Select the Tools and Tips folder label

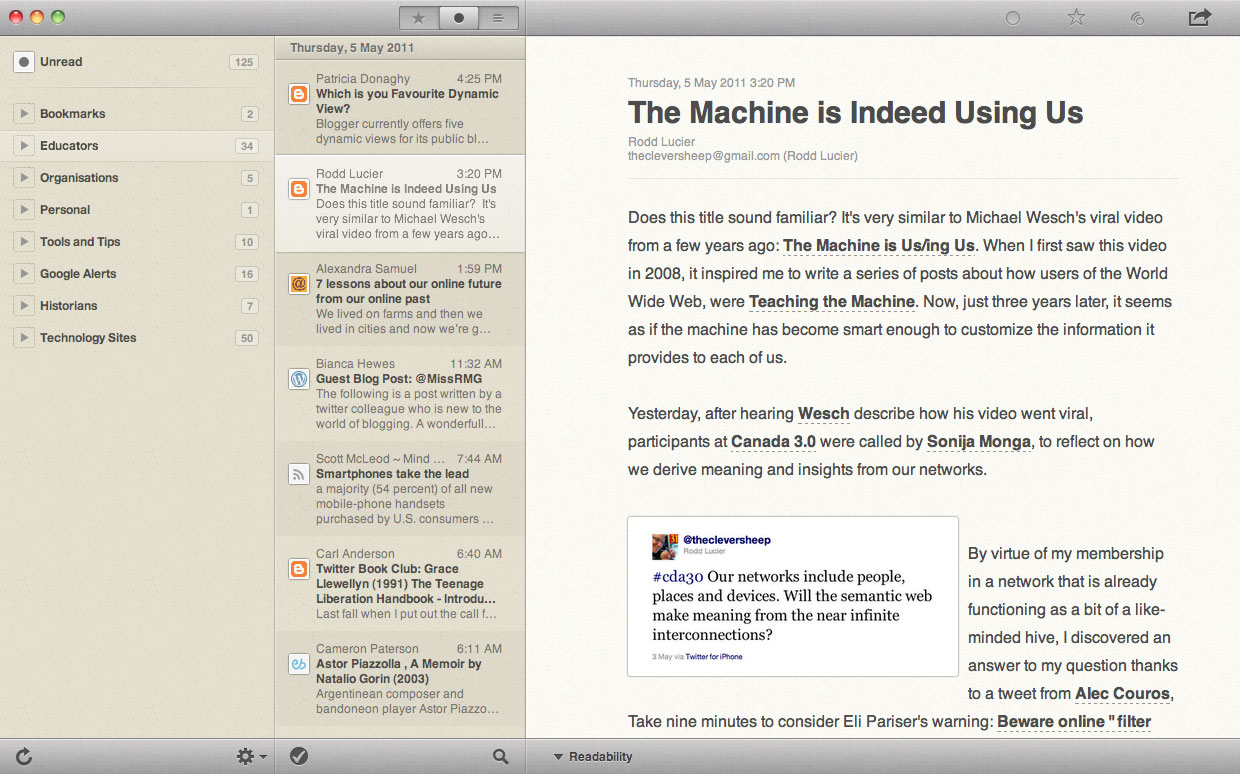point(80,242)
